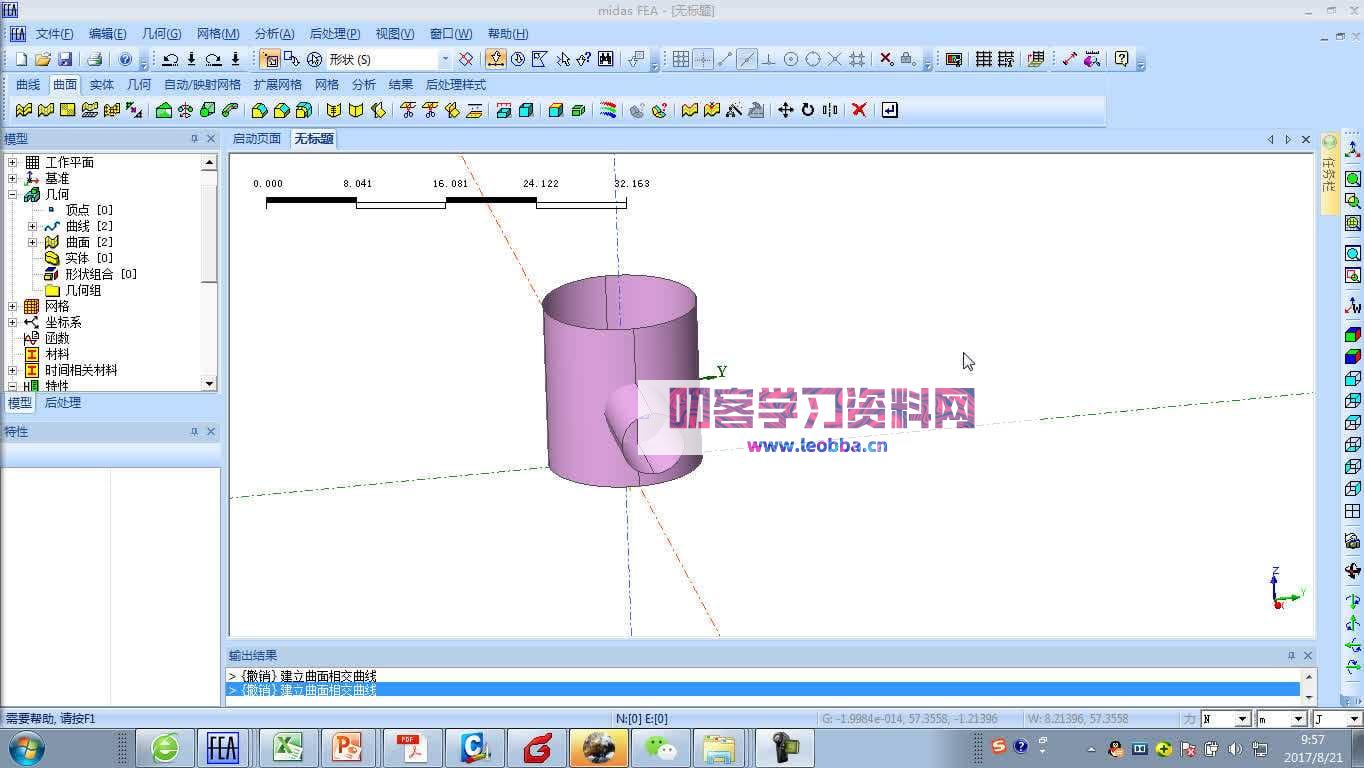
Task: Open the FEA icon on the taskbar
Action: [x=225, y=747]
